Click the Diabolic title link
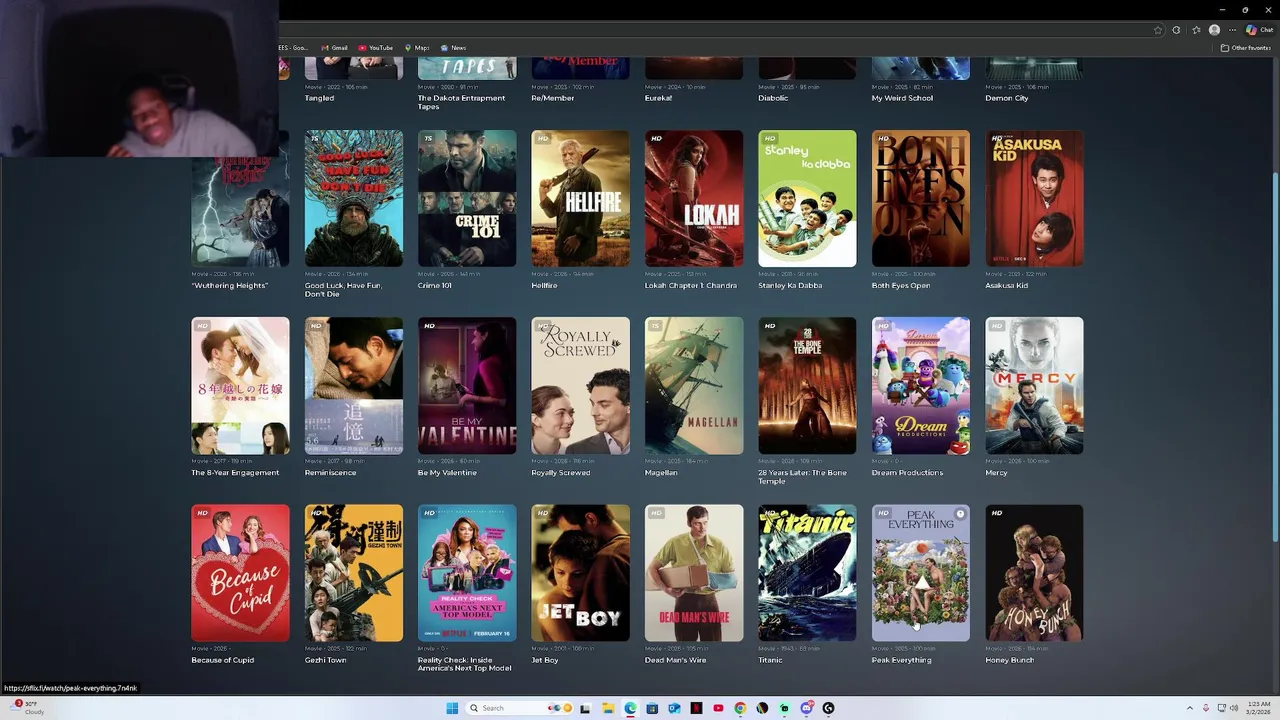1280x720 pixels. coord(773,98)
